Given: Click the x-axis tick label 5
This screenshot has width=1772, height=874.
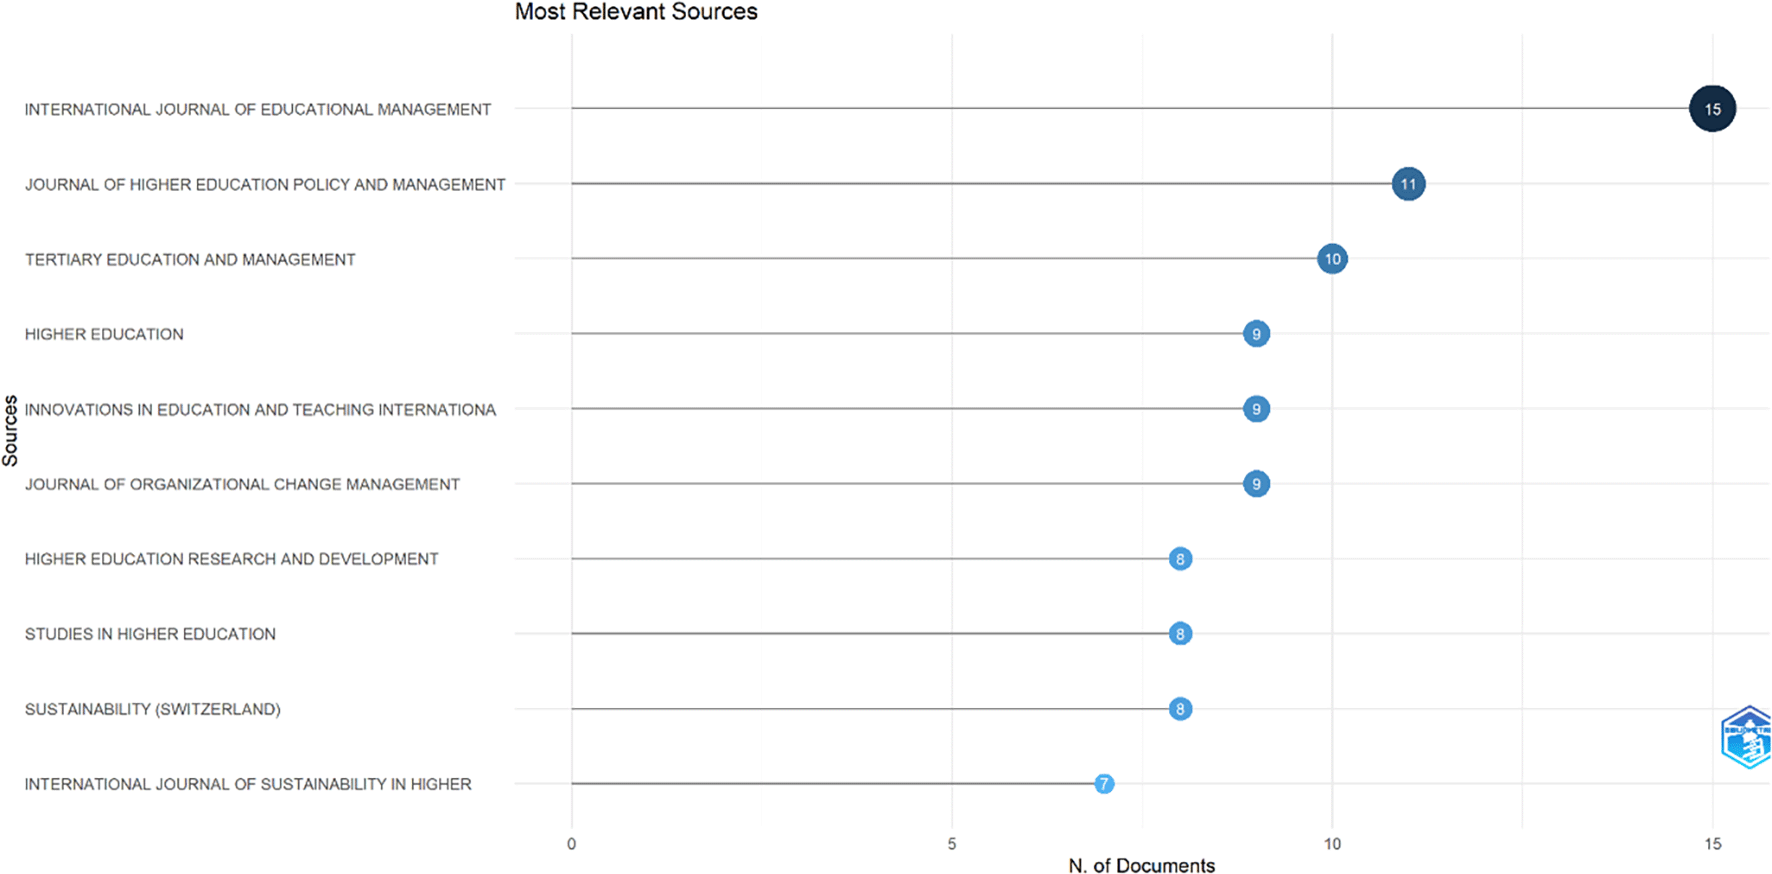Looking at the screenshot, I should point(952,844).
